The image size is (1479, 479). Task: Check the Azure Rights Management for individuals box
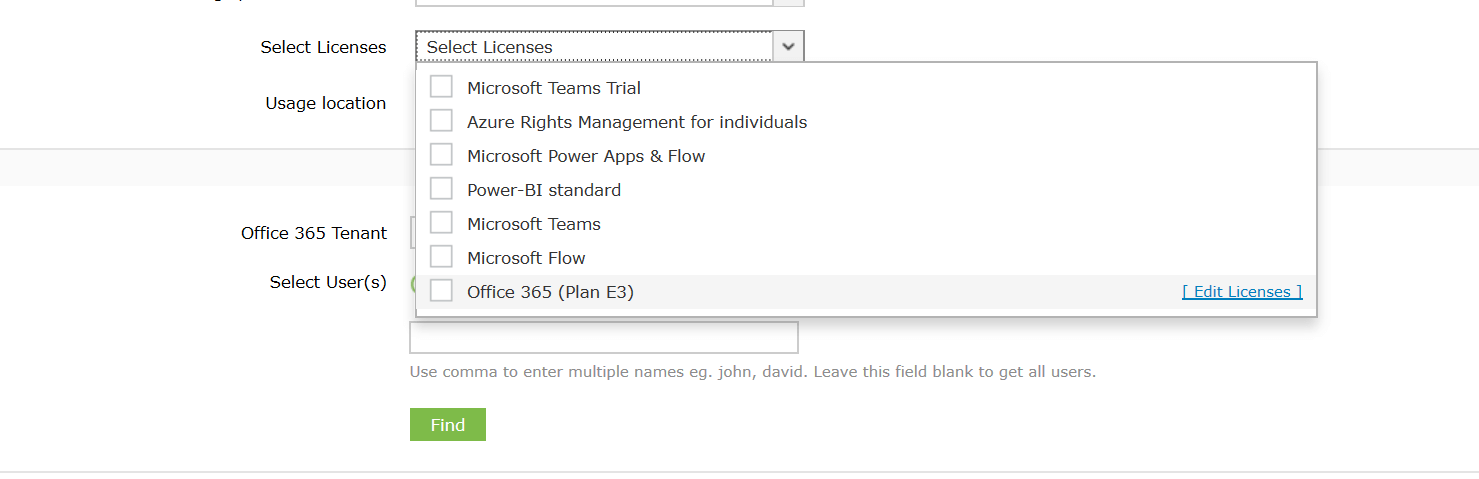click(441, 121)
